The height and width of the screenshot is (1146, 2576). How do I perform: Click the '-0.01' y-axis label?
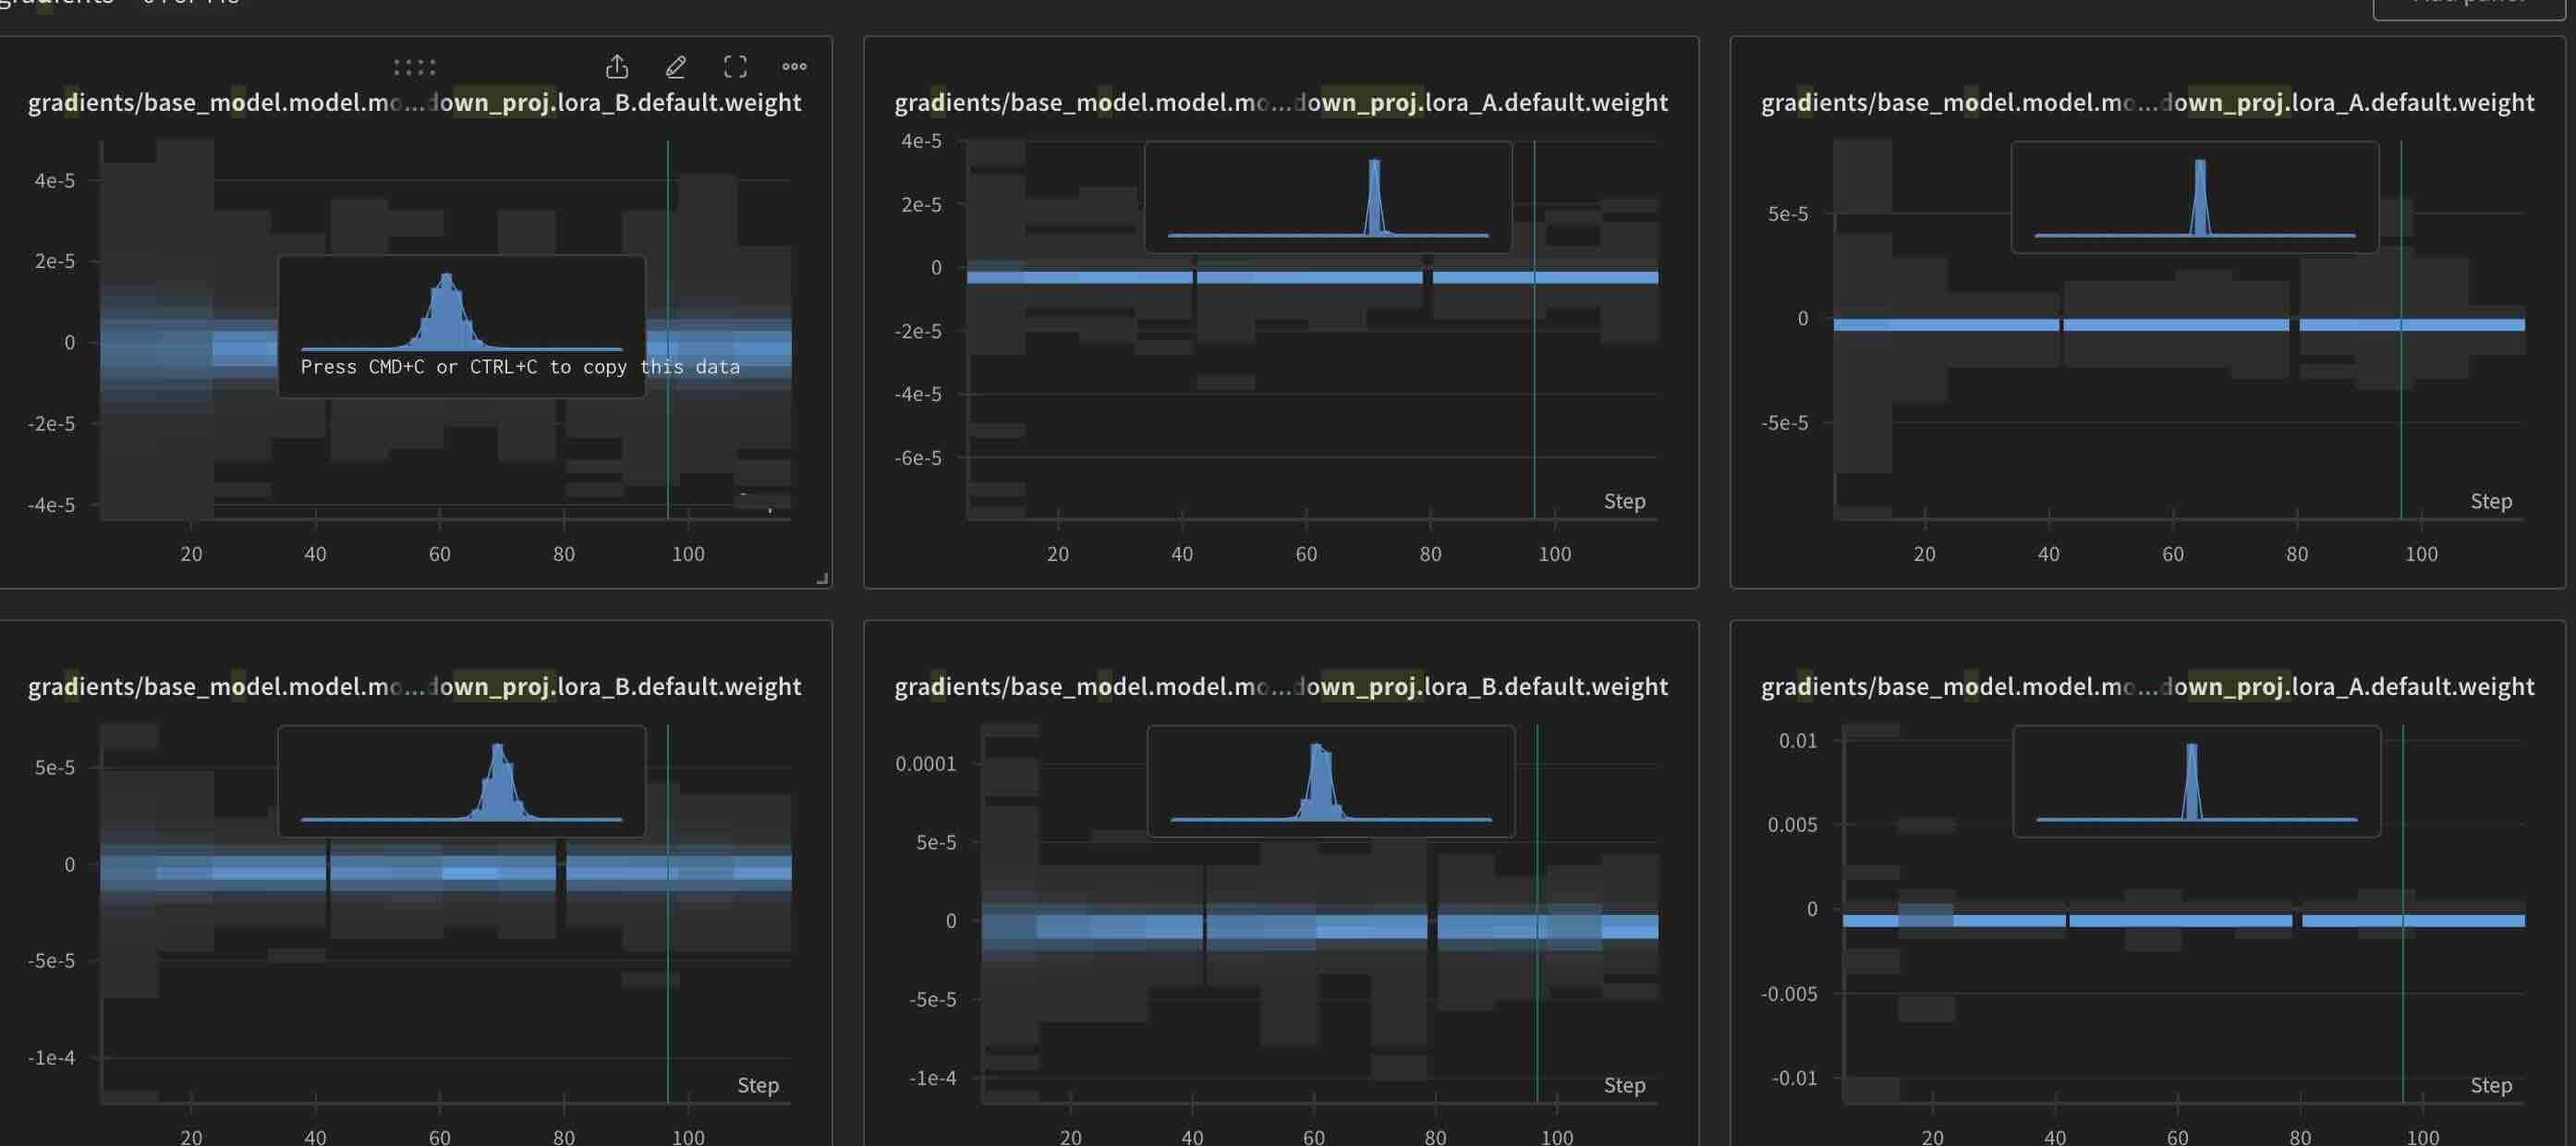1794,1078
